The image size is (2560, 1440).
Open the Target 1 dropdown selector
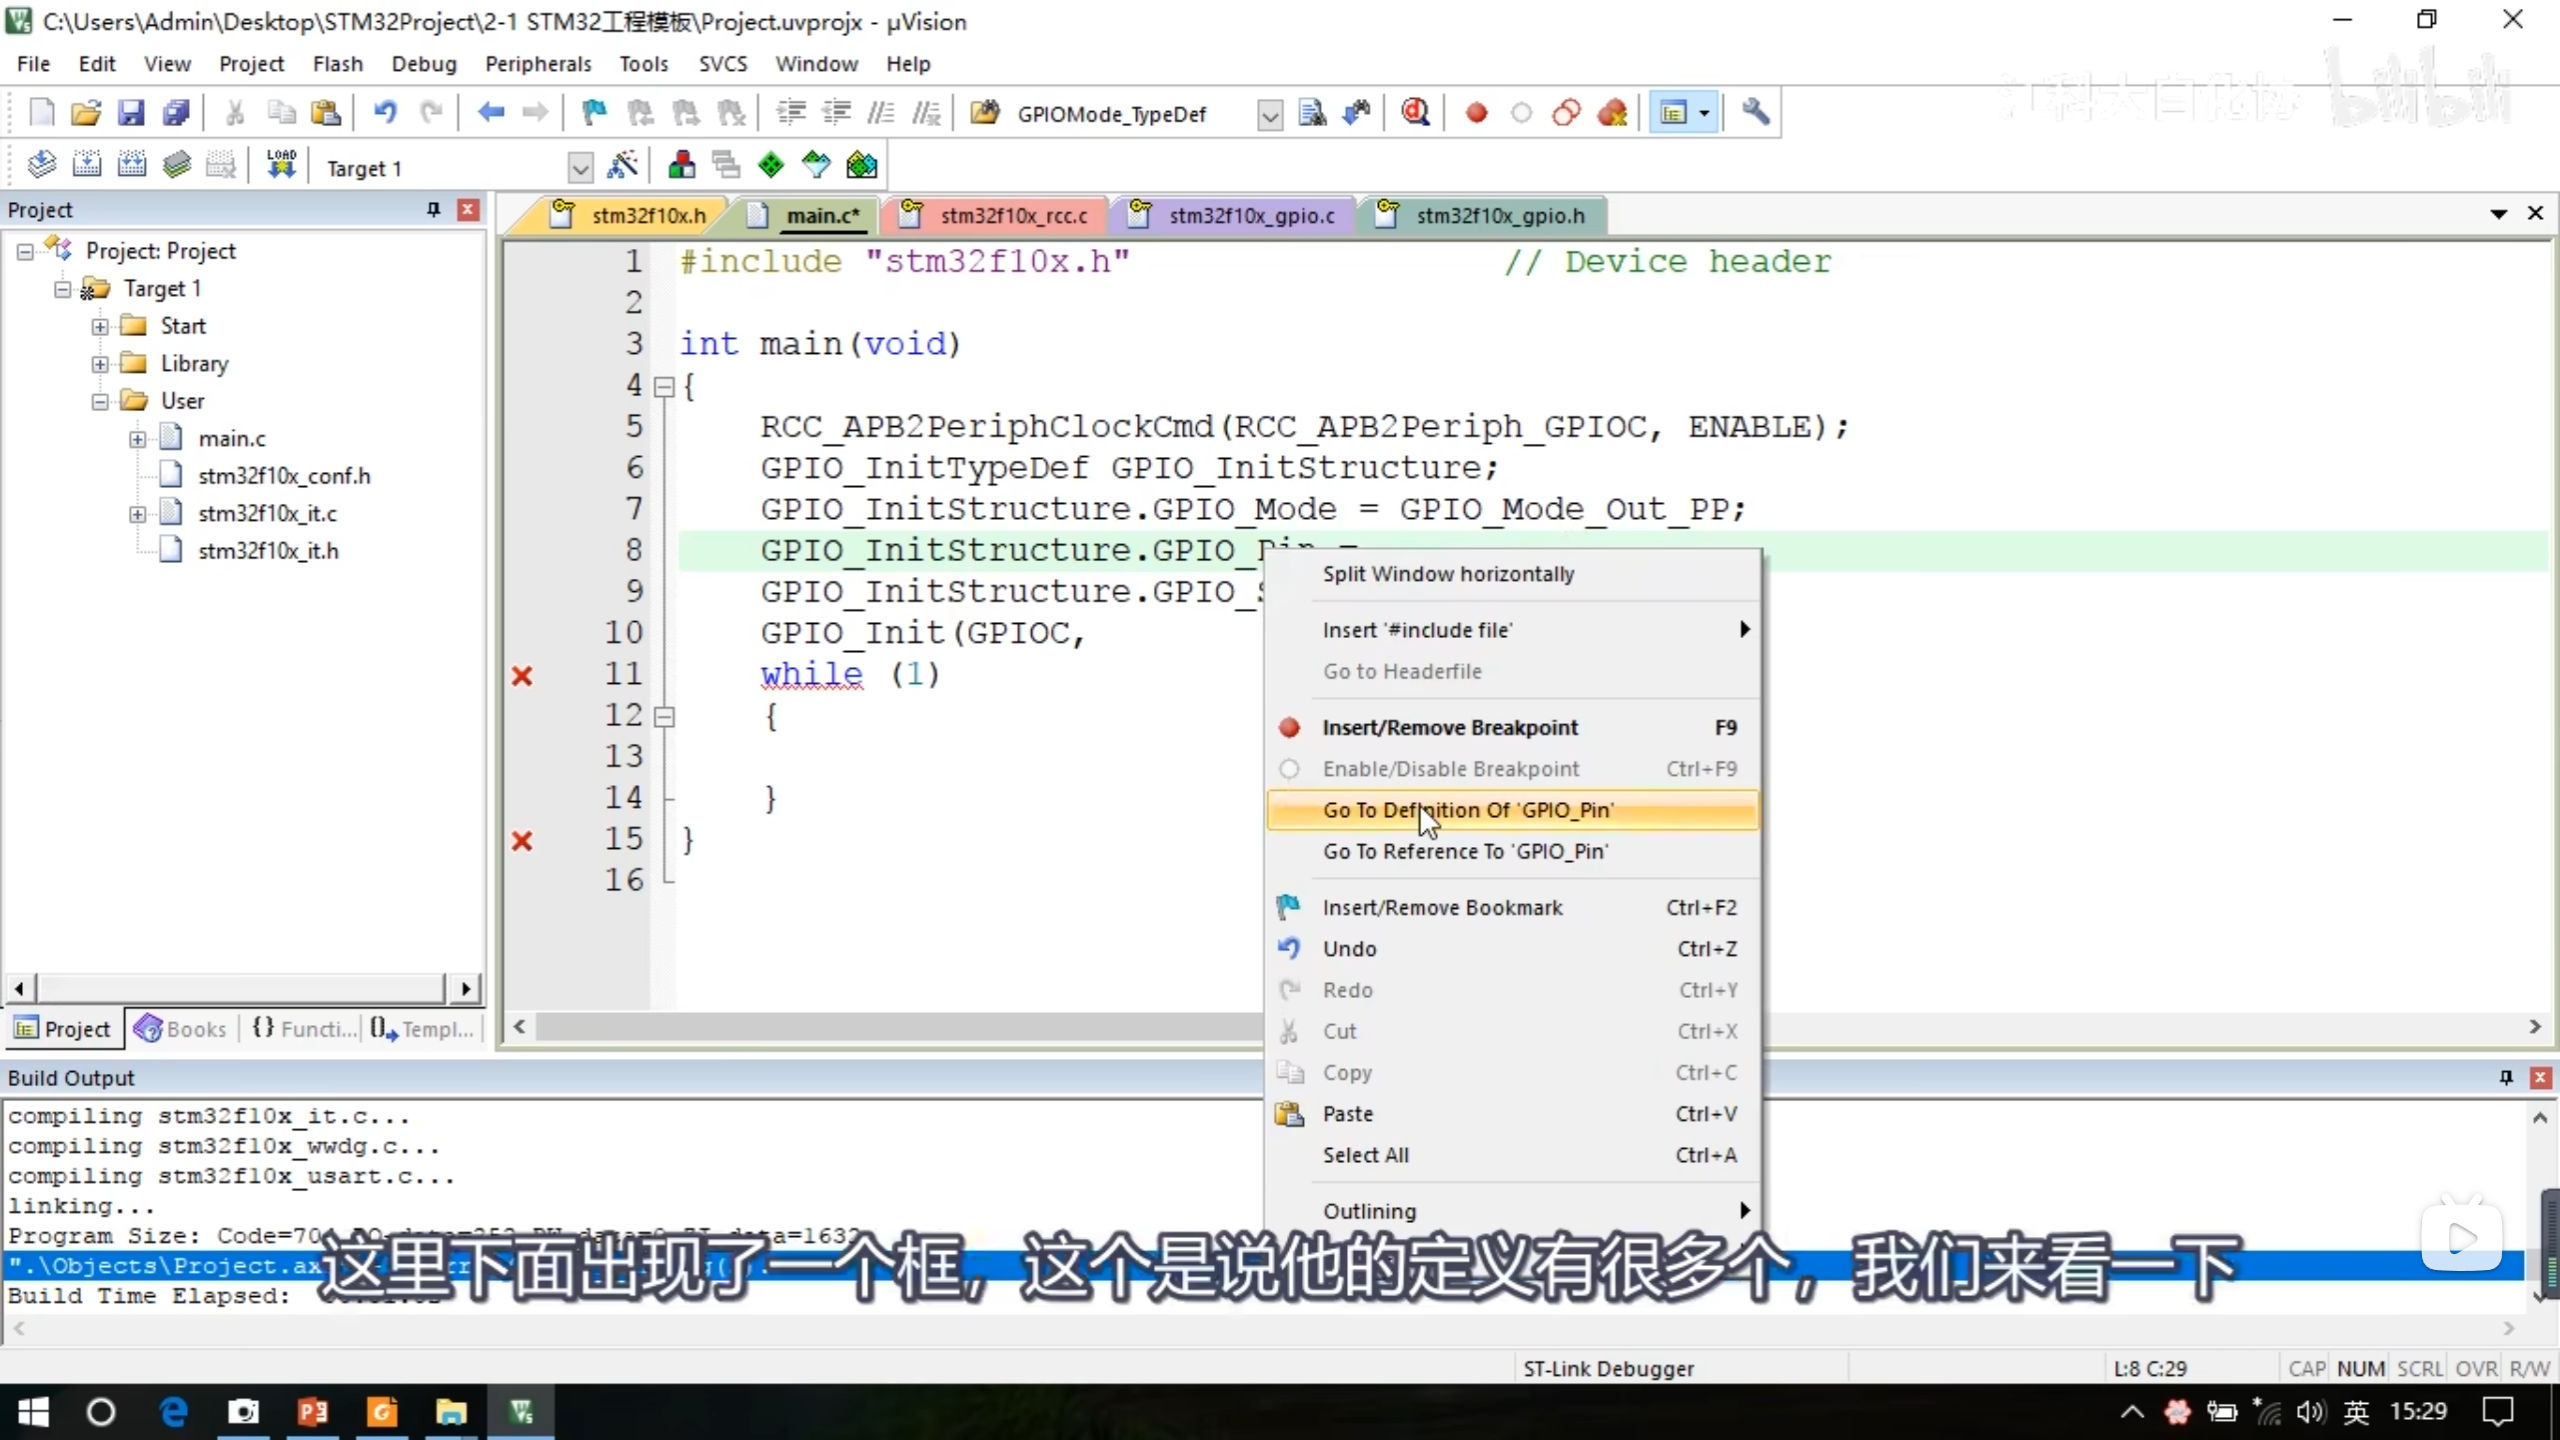pyautogui.click(x=579, y=168)
